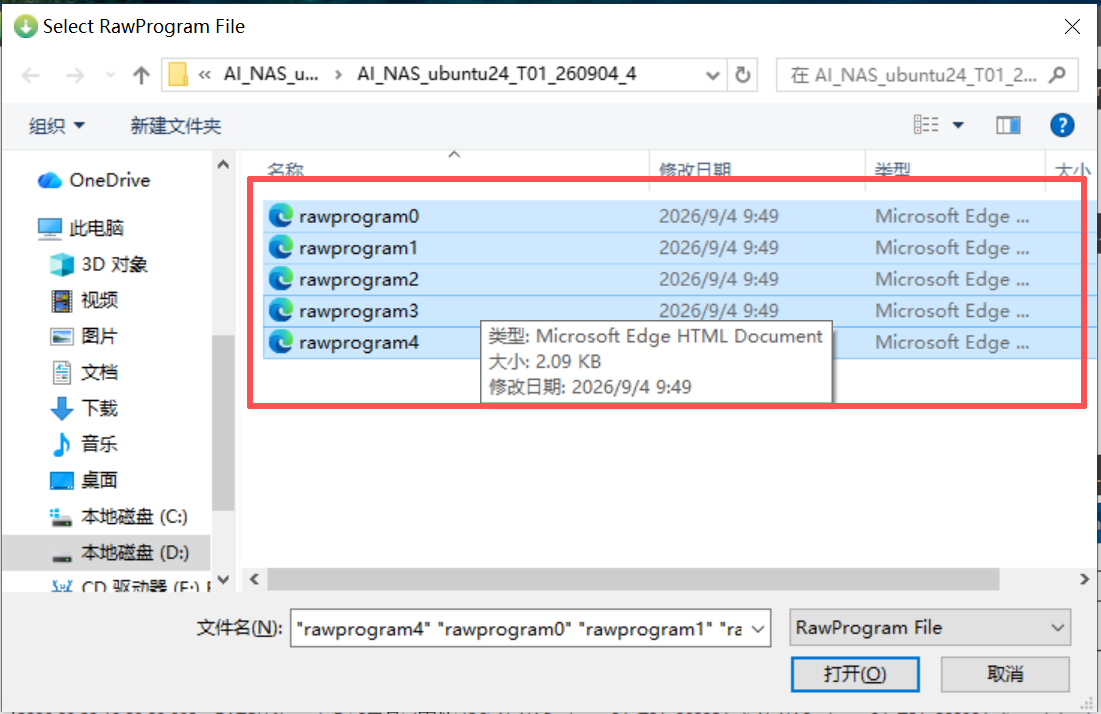Open the 组织 menu

[x=56, y=126]
